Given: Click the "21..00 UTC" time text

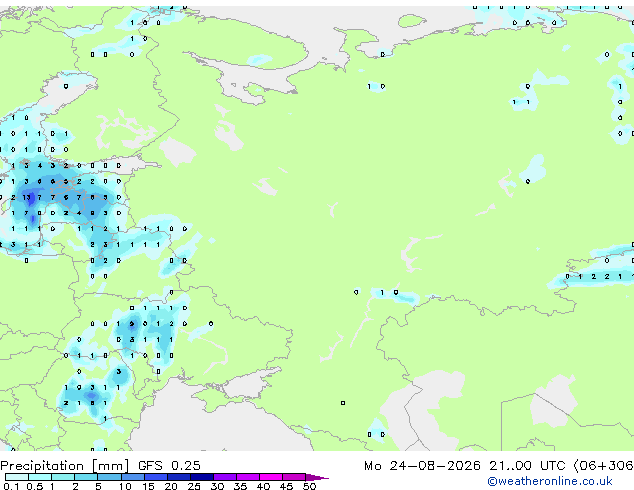Looking at the screenshot, I should click(527, 466).
